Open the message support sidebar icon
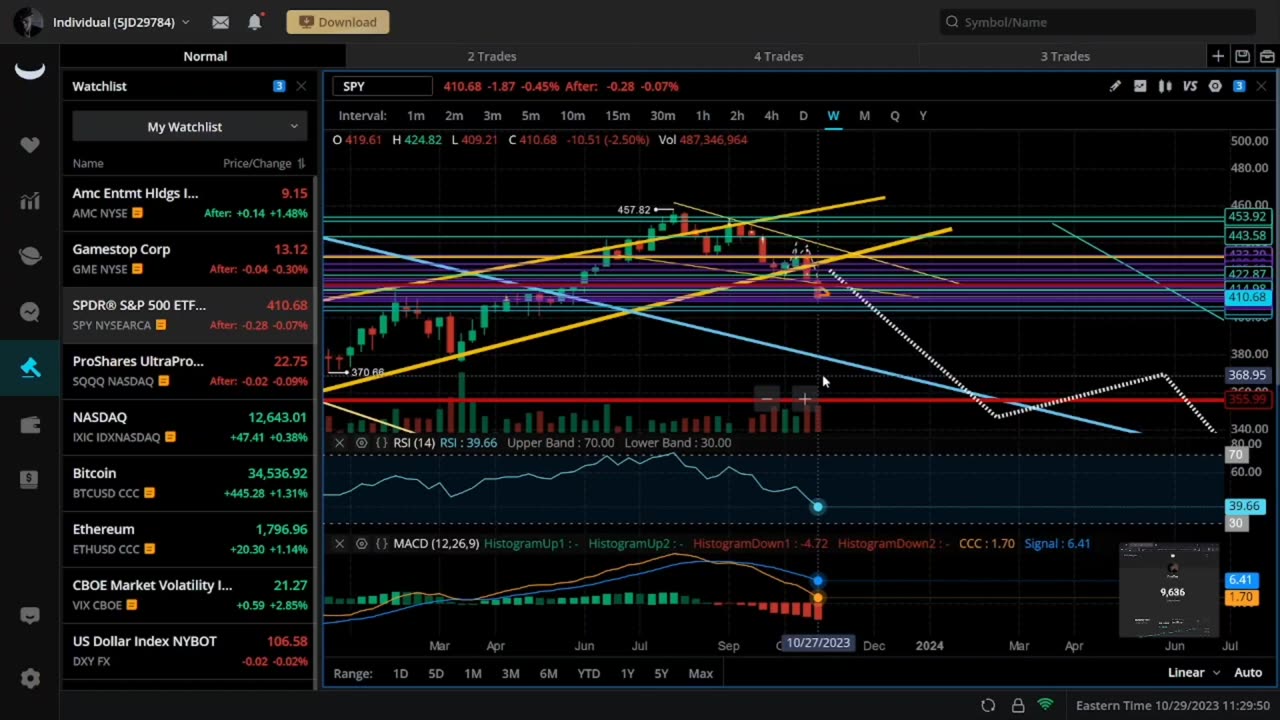The width and height of the screenshot is (1280, 720). [30, 616]
